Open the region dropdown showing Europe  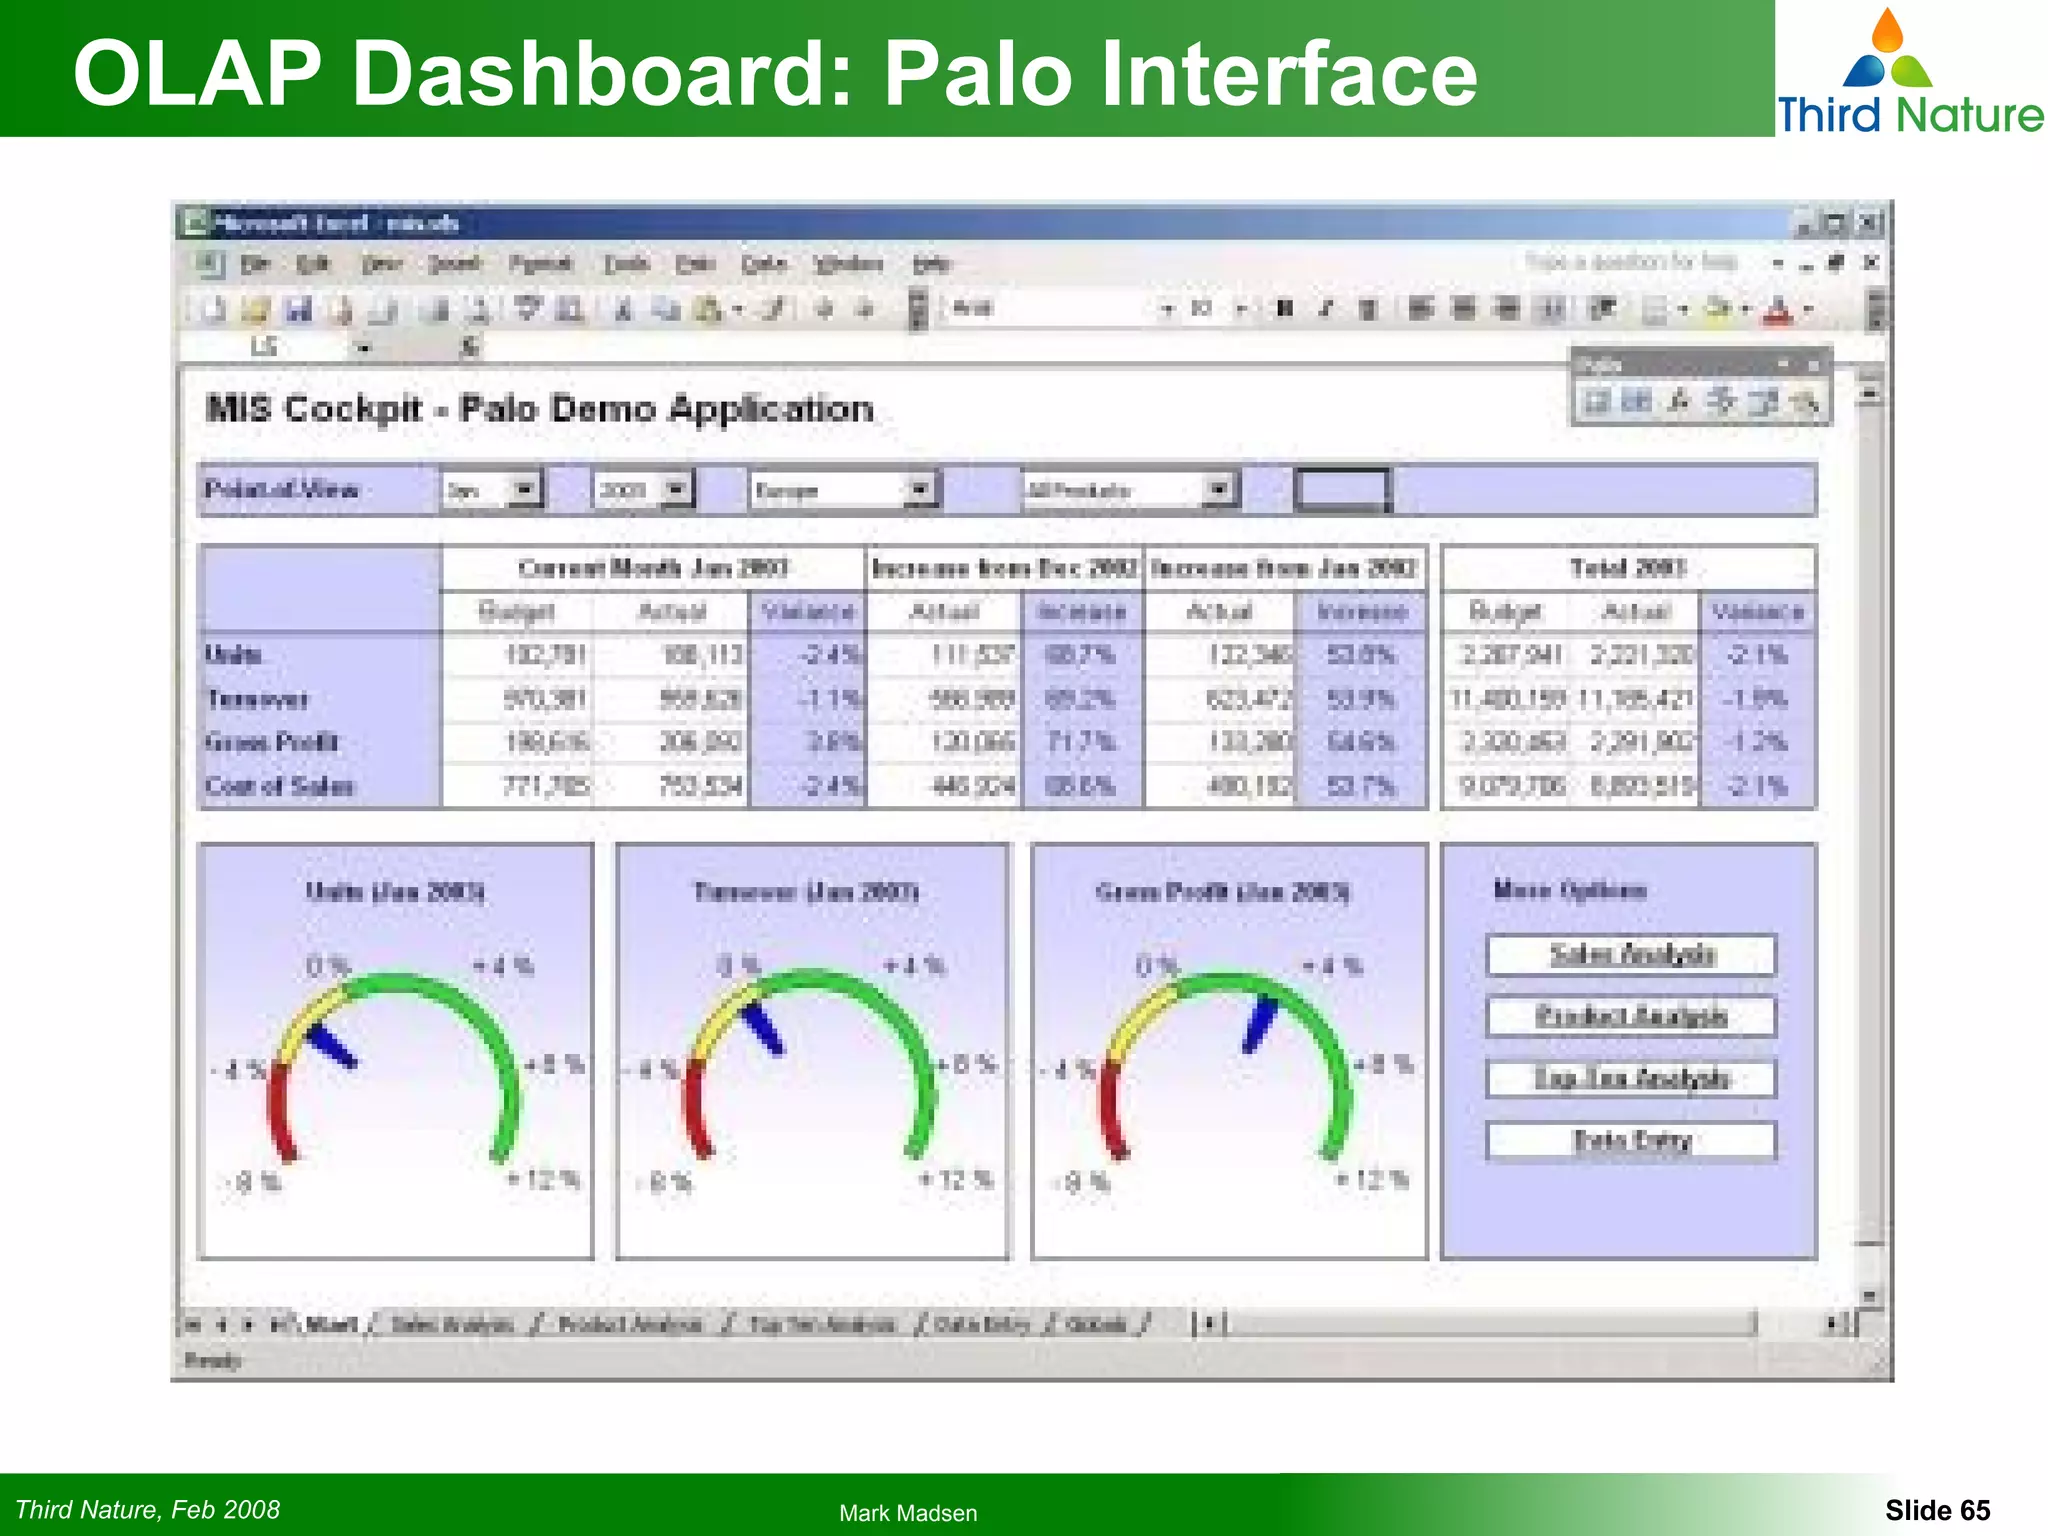[920, 490]
